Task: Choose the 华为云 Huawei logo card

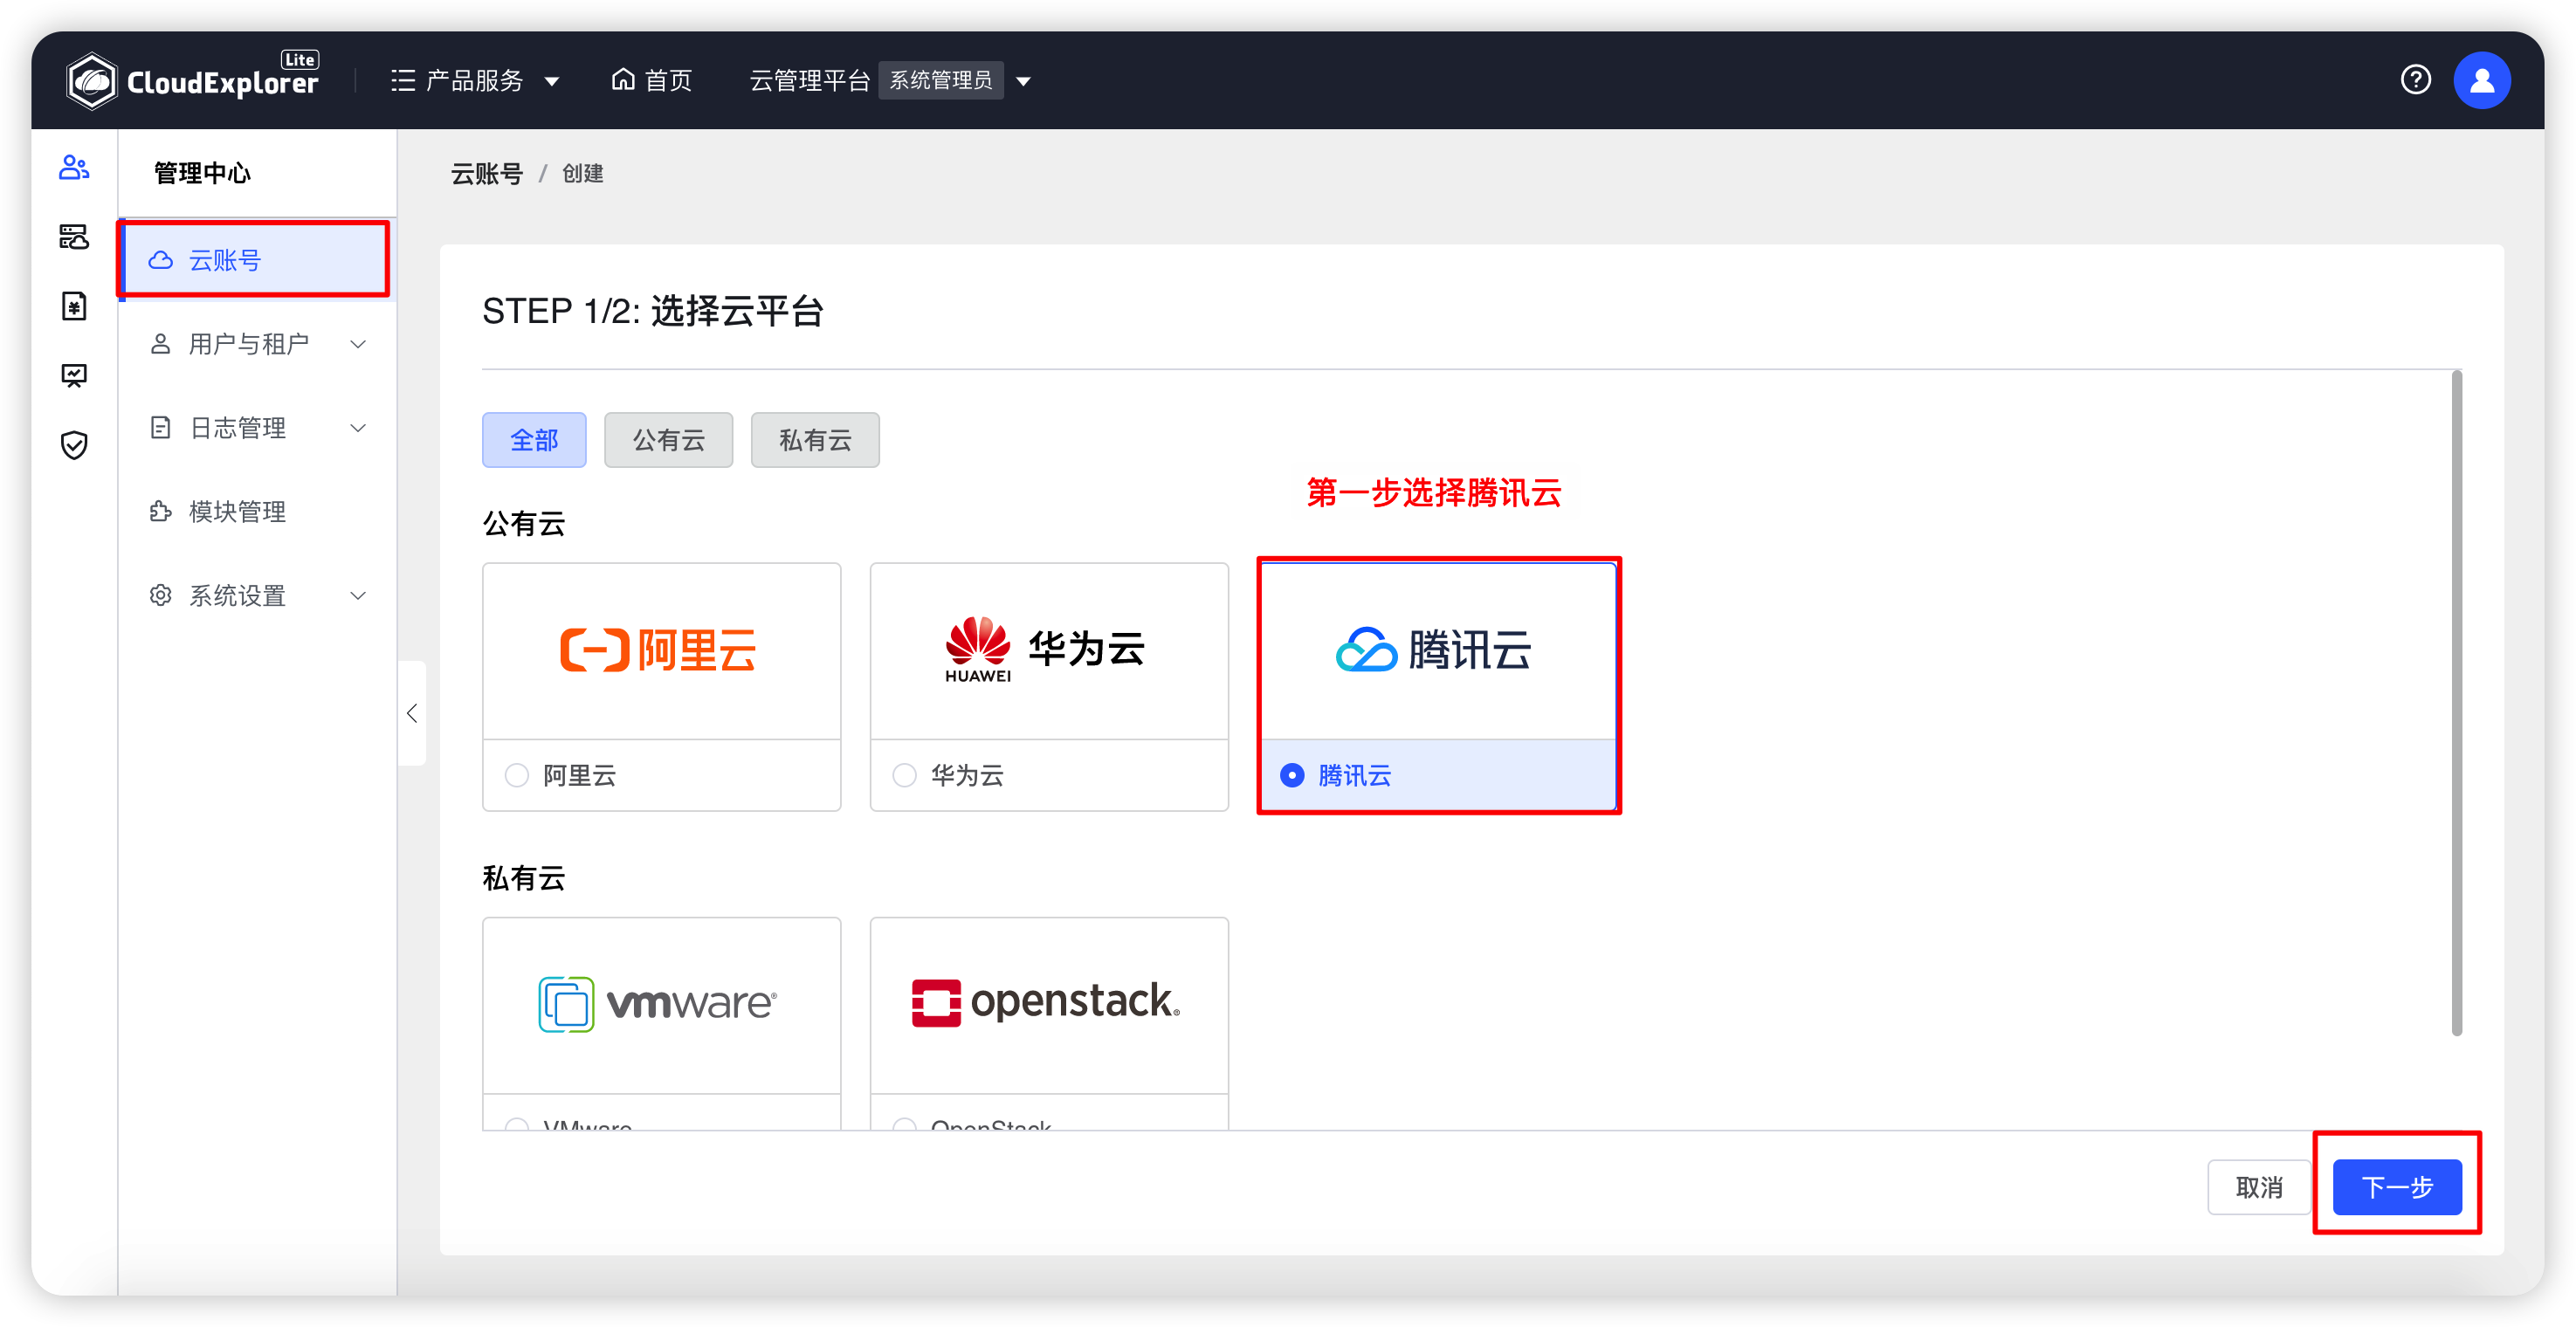Action: coord(1049,651)
